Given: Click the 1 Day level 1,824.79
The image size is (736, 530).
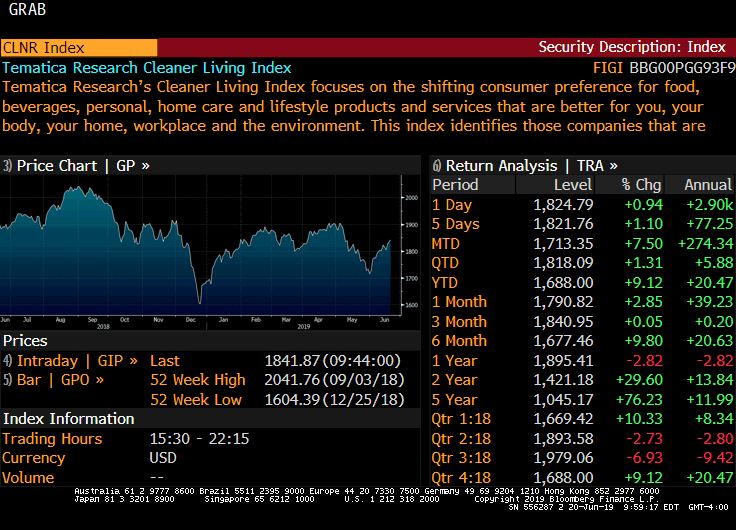Looking at the screenshot, I should click(563, 205).
